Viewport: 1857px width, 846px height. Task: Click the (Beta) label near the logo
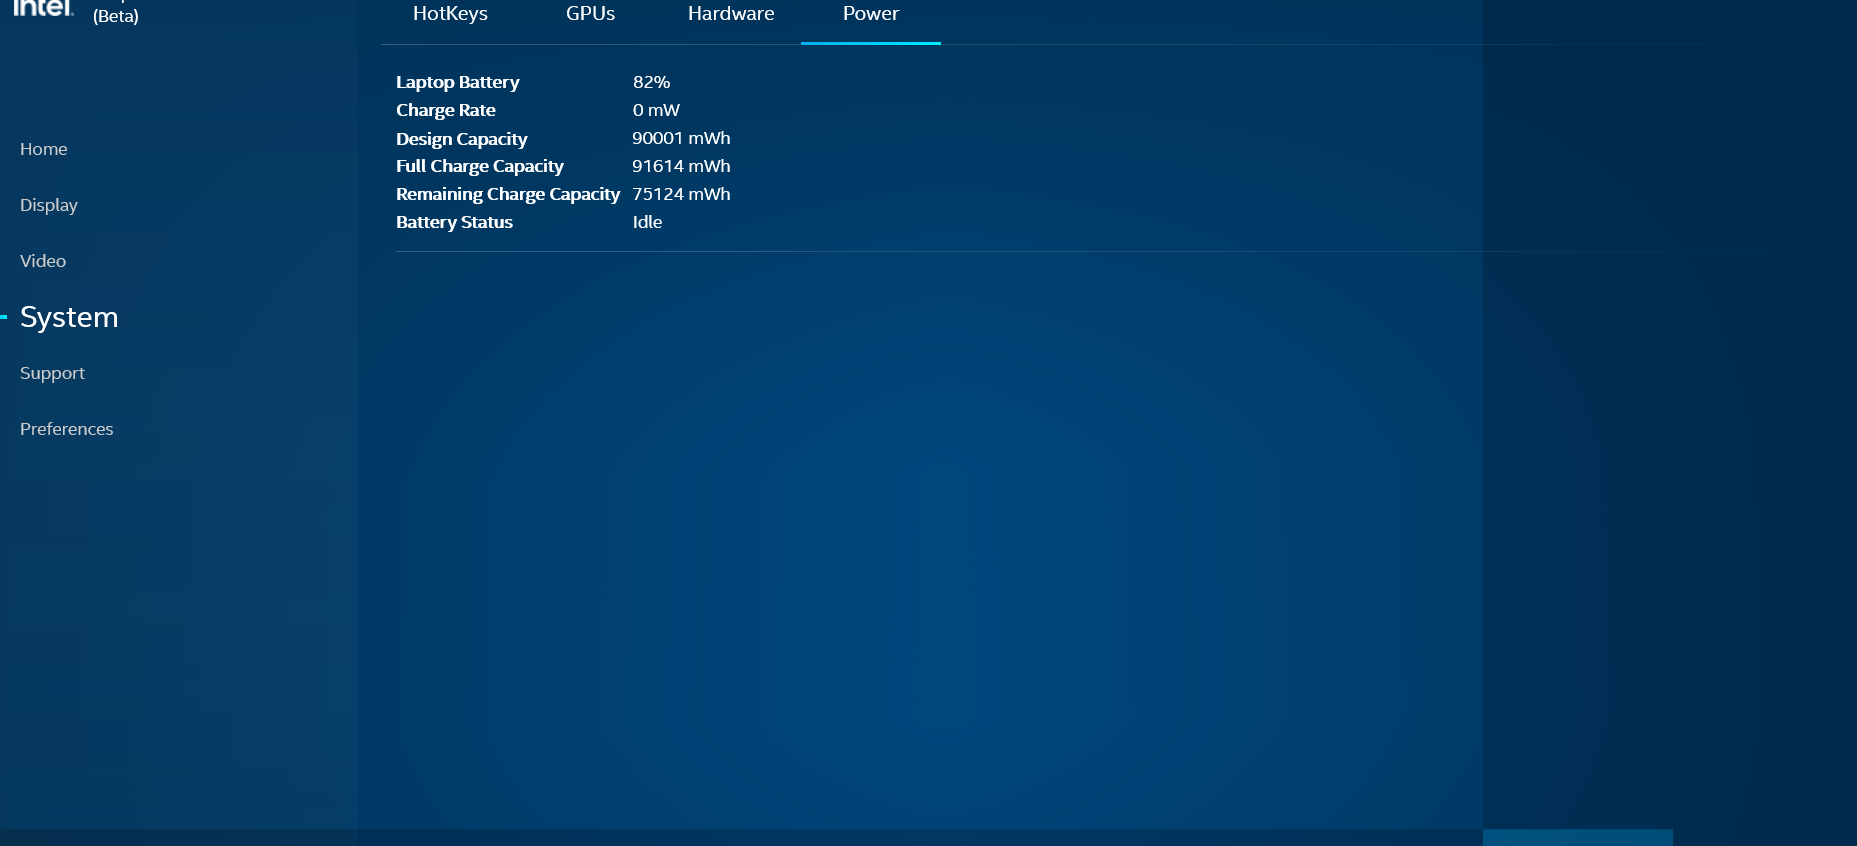(116, 16)
